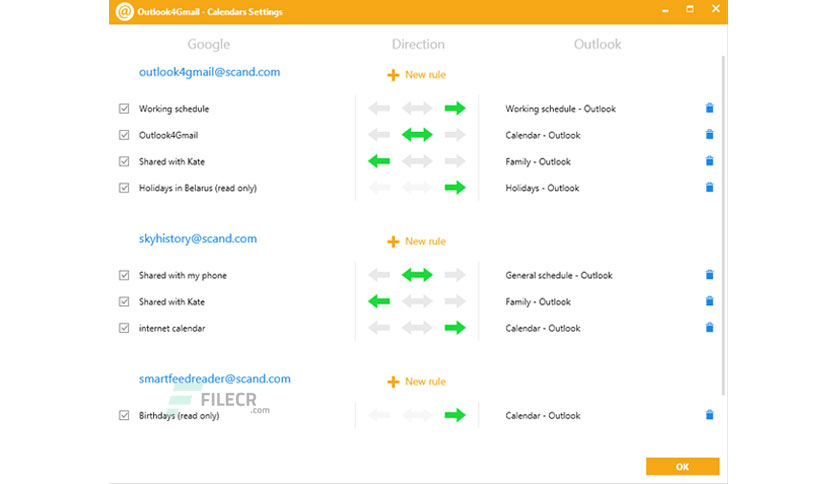Screen dimensions: 836x484
Task: Click green right arrow for Birthdays (read only)
Action: 455,415
